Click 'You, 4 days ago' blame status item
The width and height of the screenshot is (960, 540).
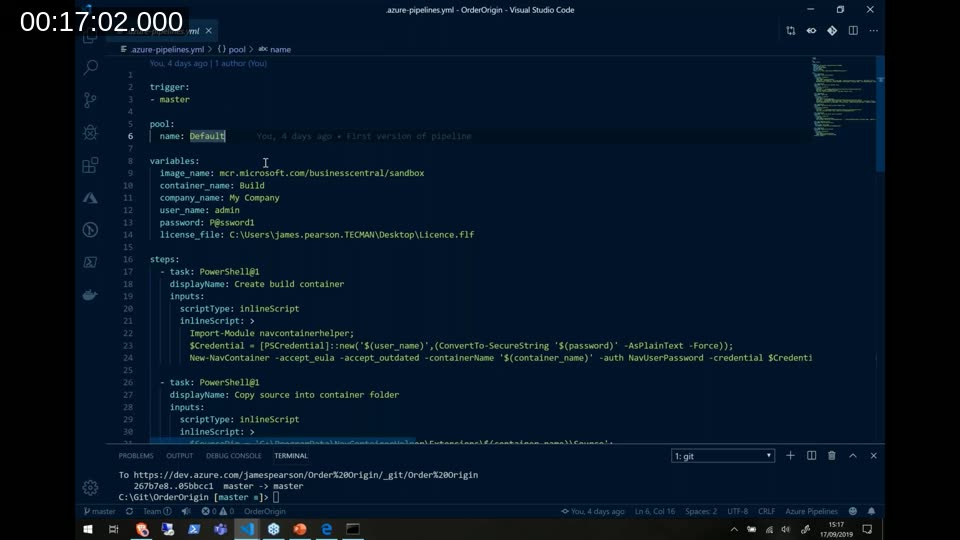click(593, 511)
